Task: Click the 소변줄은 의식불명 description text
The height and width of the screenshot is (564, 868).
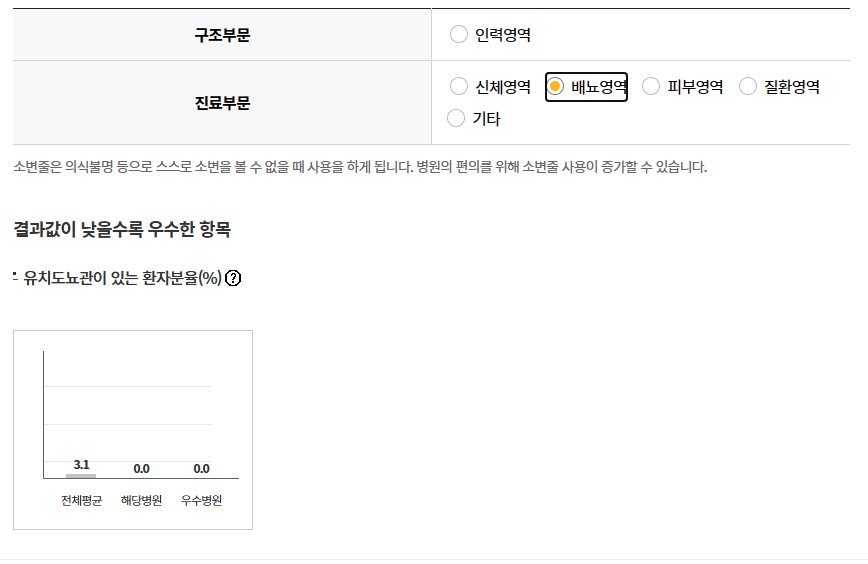Action: click(x=360, y=167)
